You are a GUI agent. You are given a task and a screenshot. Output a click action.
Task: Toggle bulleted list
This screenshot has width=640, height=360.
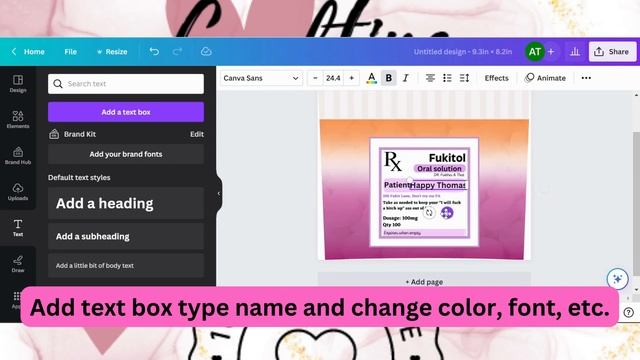447,78
